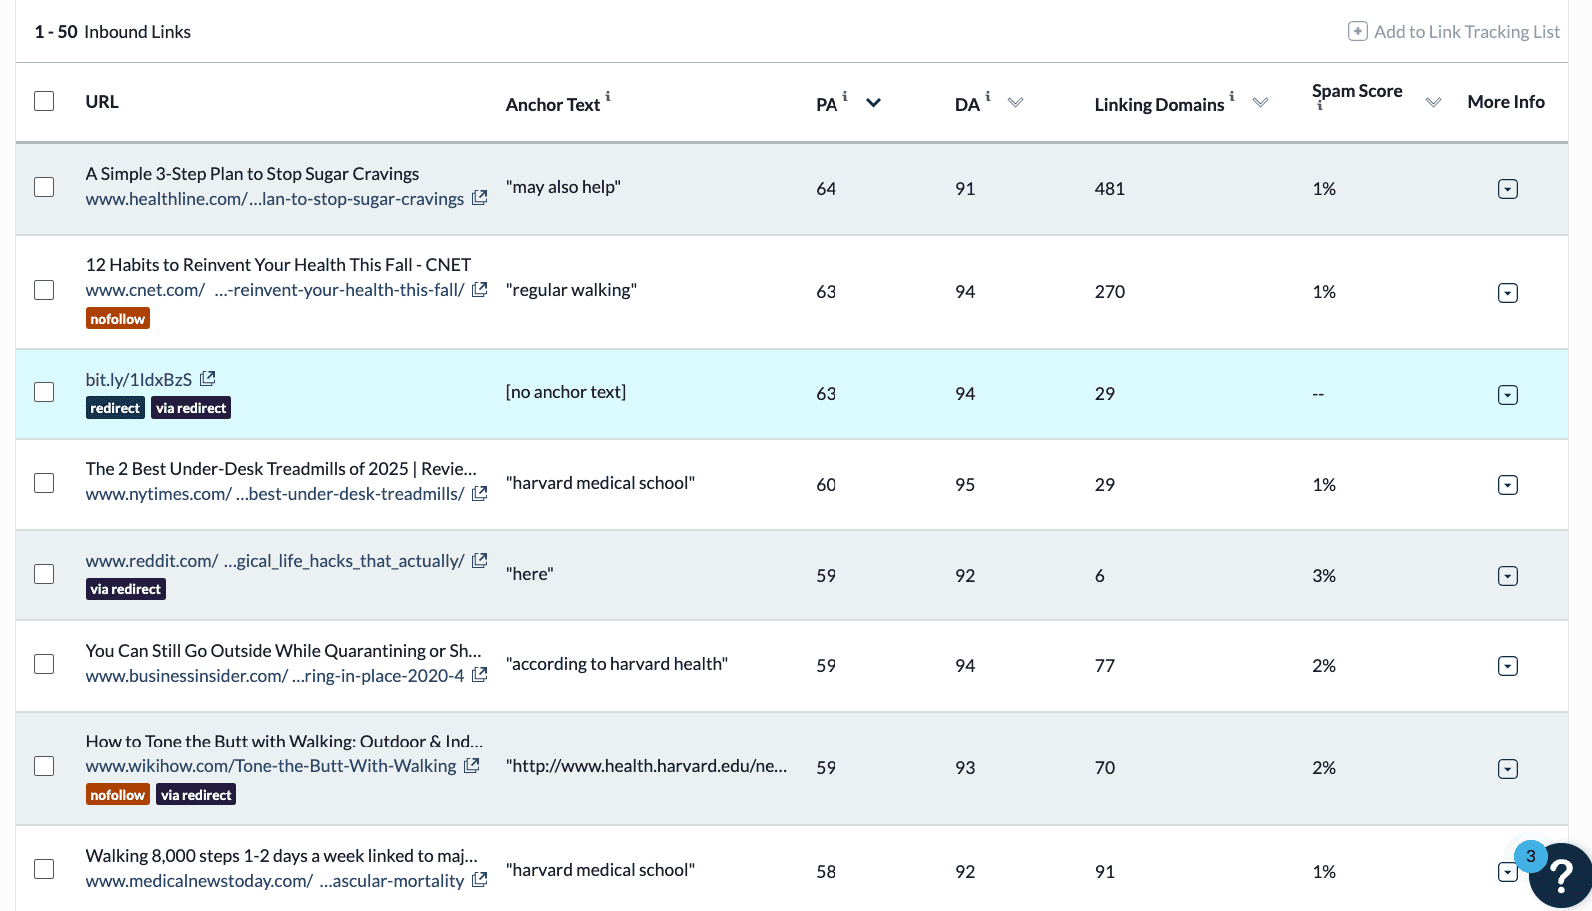Viewport: 1592px width, 911px height.
Task: Expand More Info for reddit row
Action: pos(1508,576)
